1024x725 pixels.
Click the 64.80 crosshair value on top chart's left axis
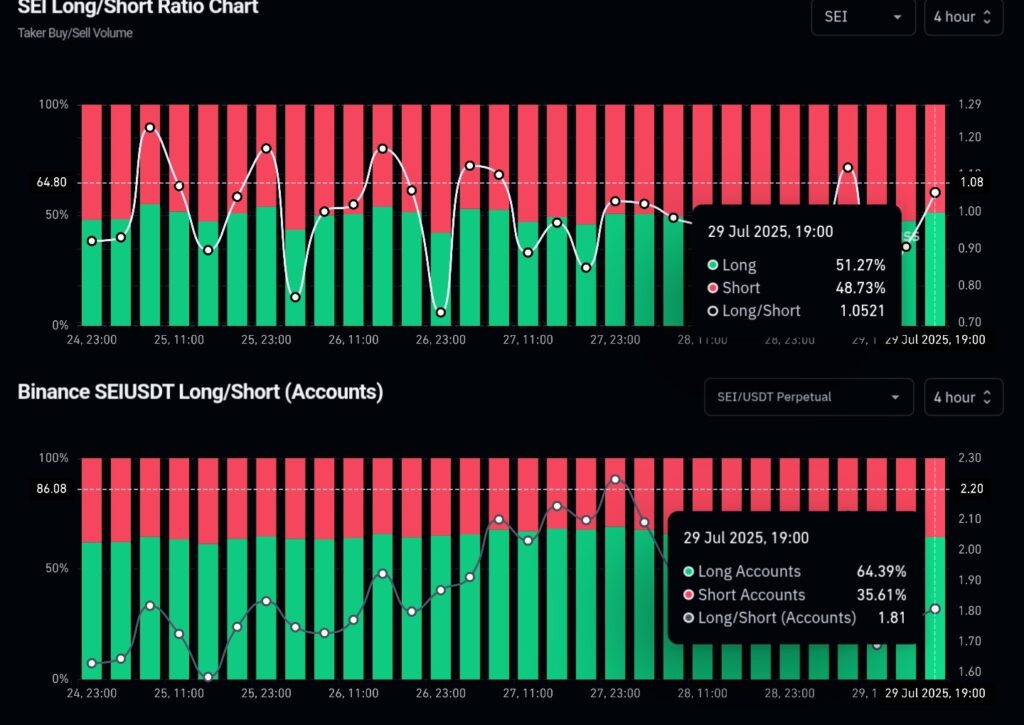52,182
